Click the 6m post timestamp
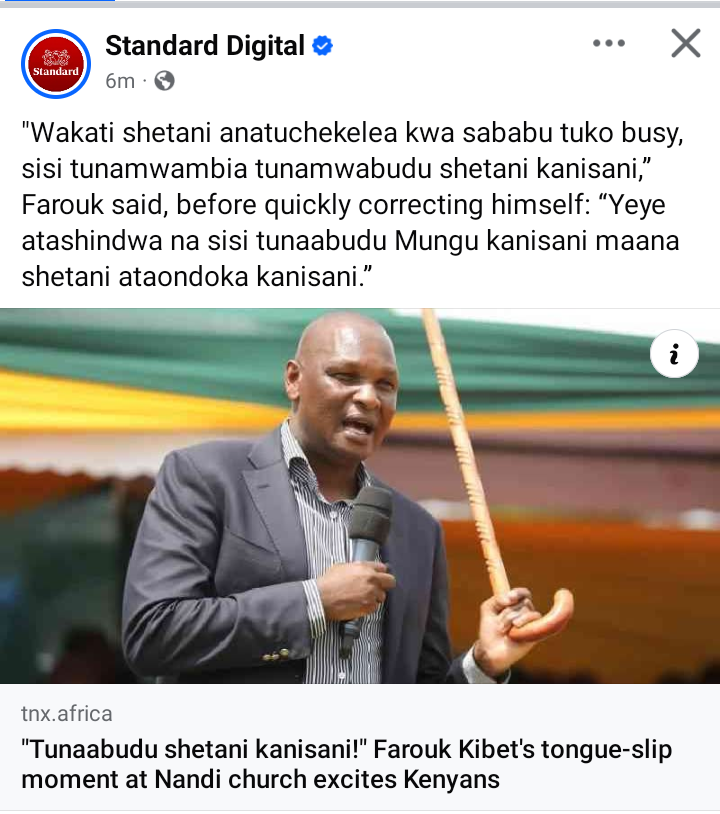 120,81
